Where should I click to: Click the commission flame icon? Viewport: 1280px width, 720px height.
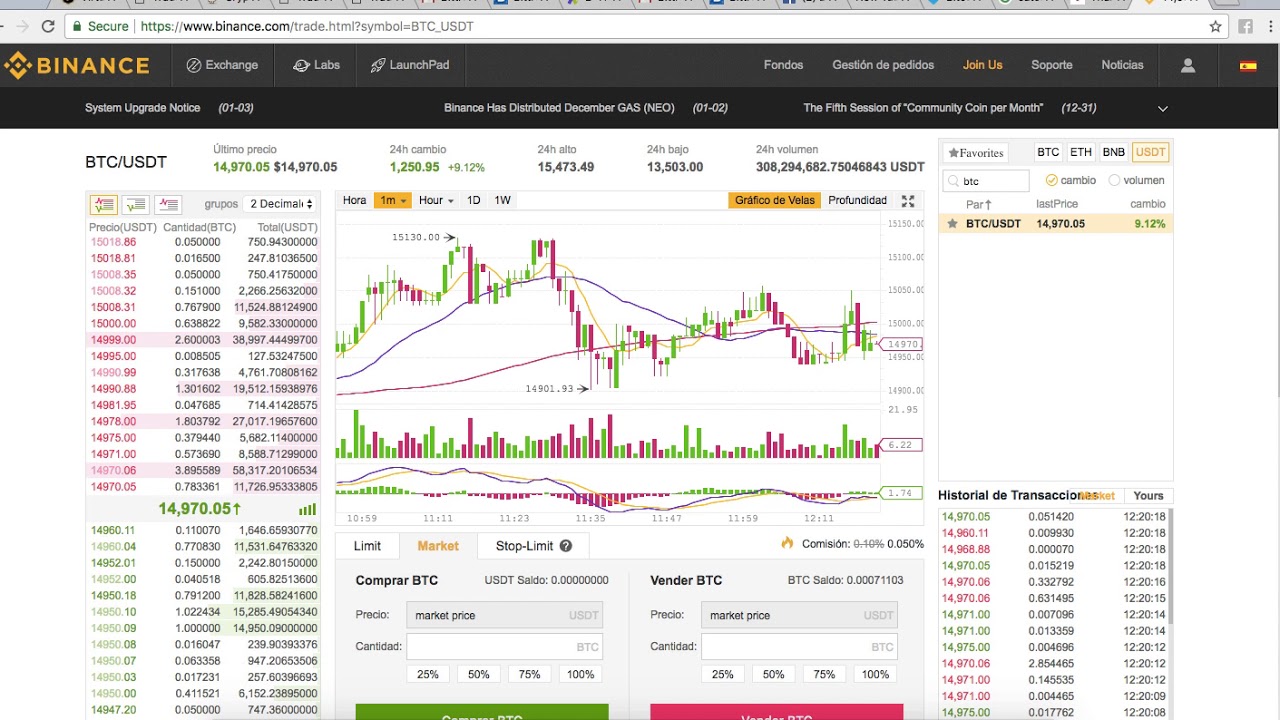click(787, 543)
